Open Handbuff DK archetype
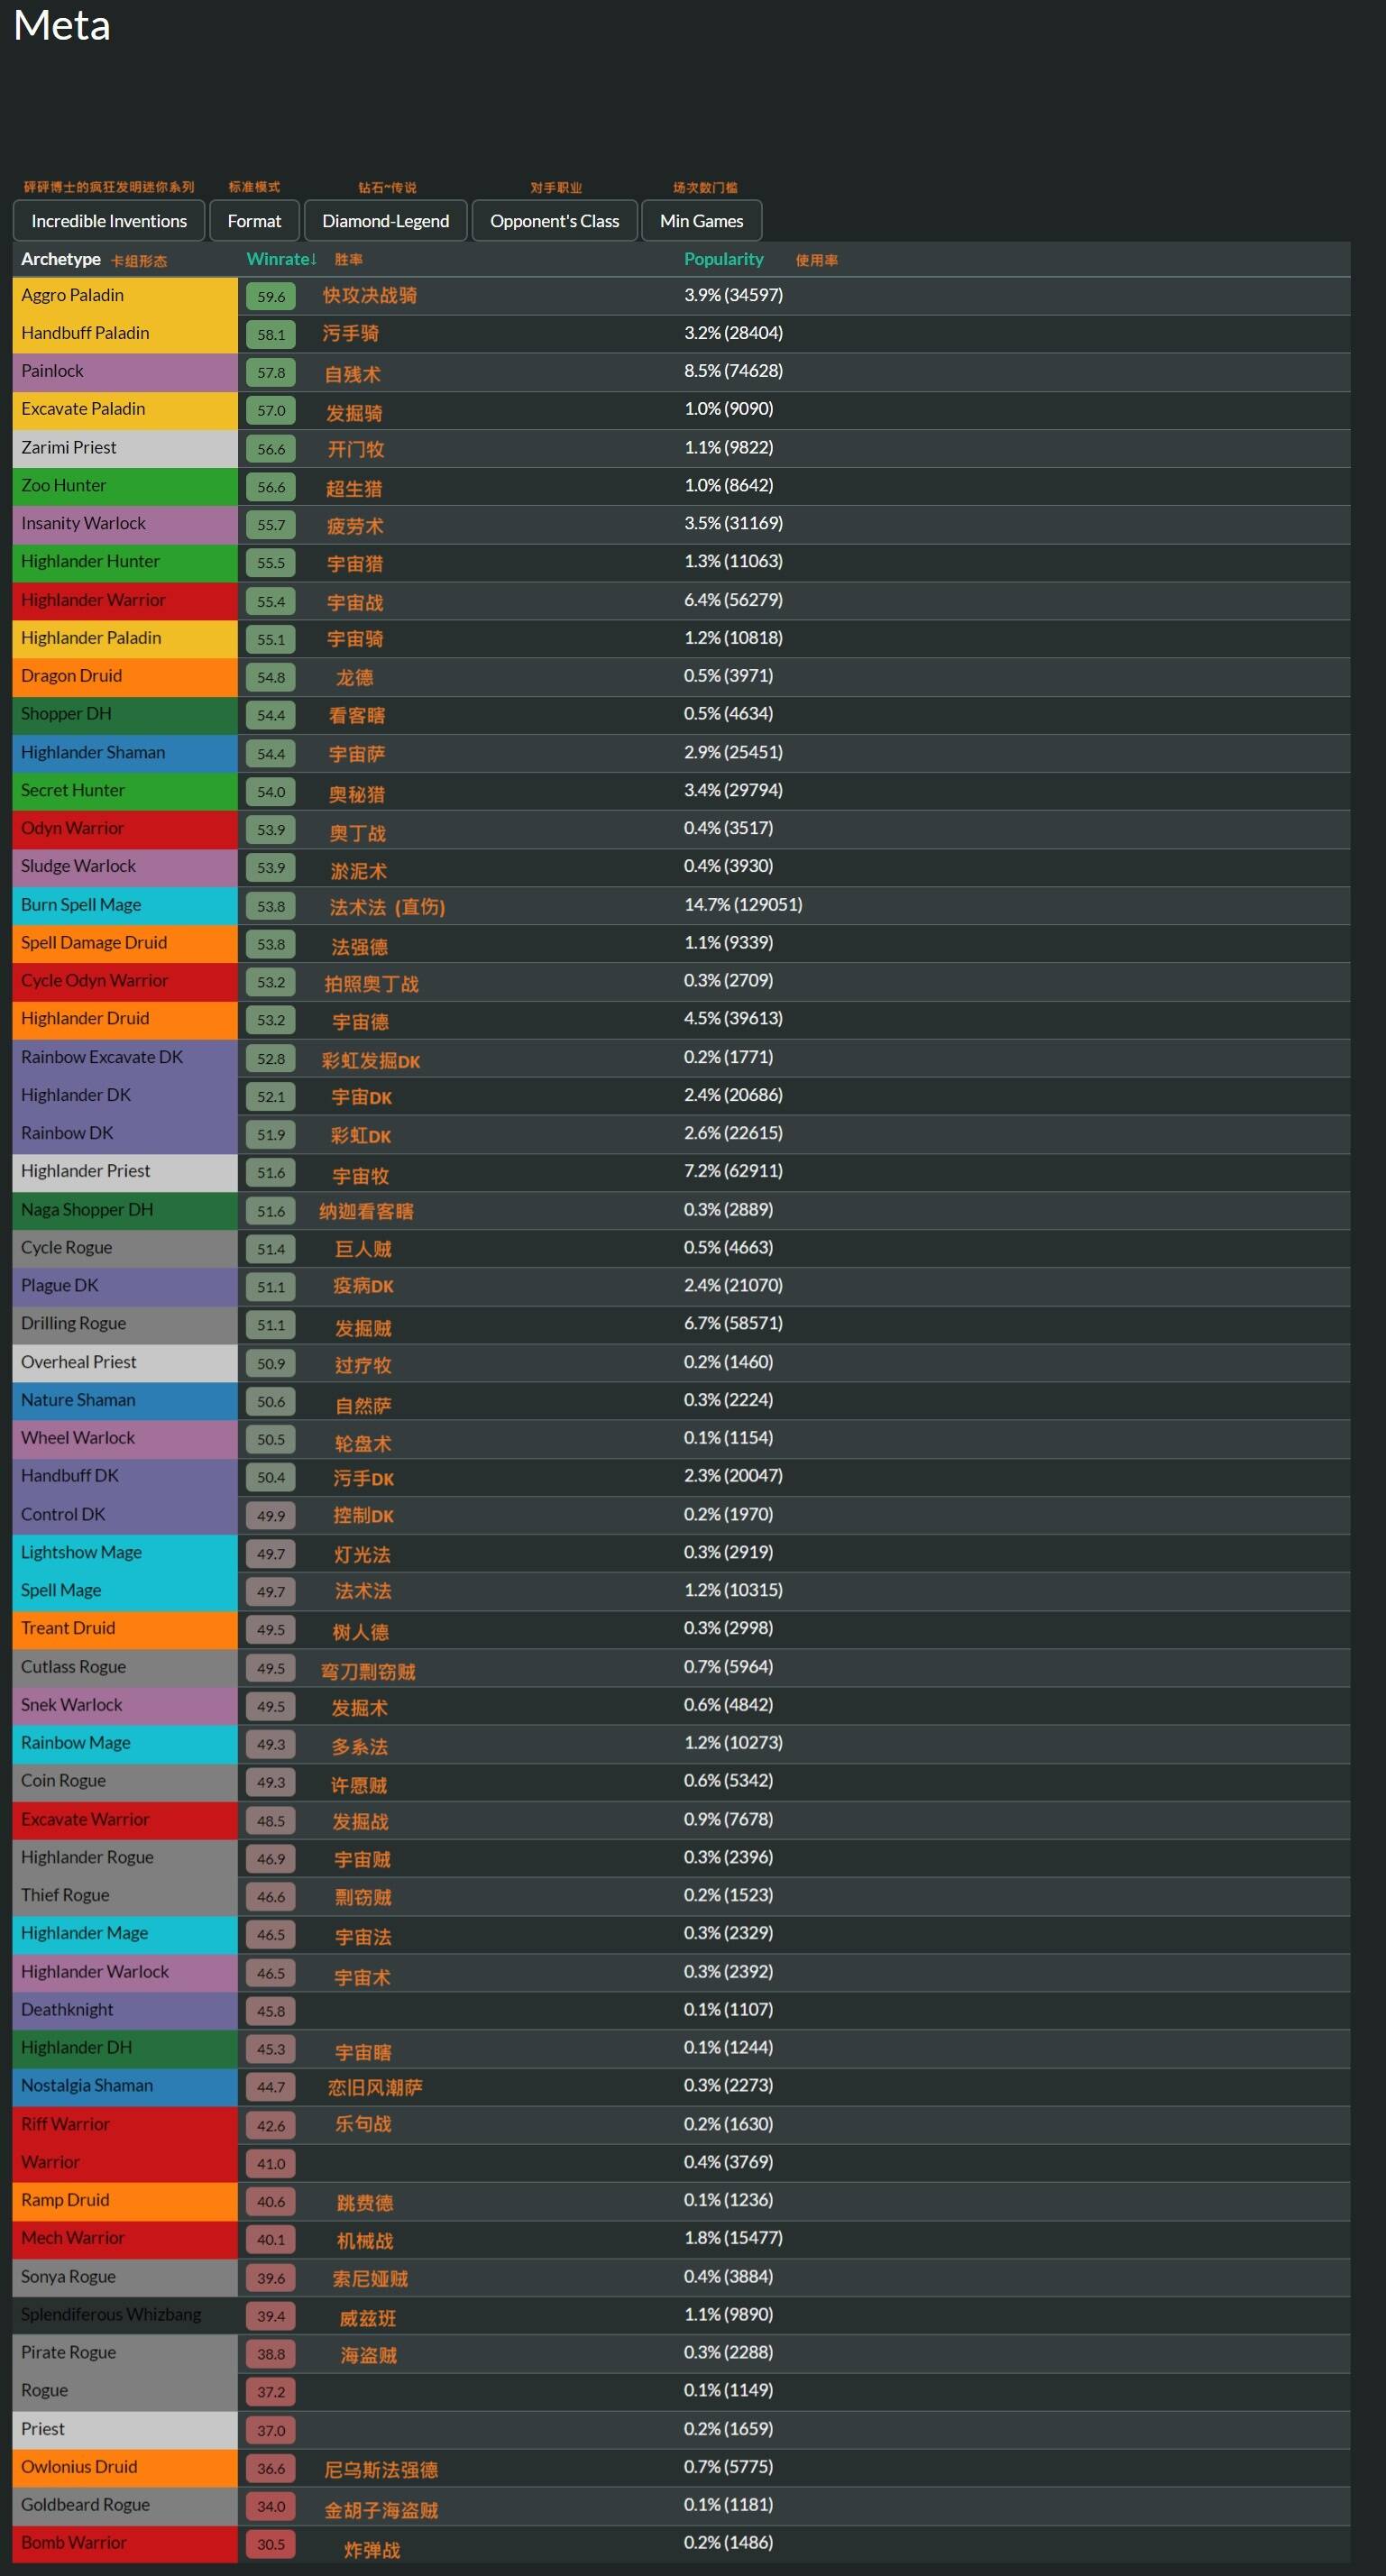Screen dimensions: 1386x2576 tap(125, 1477)
